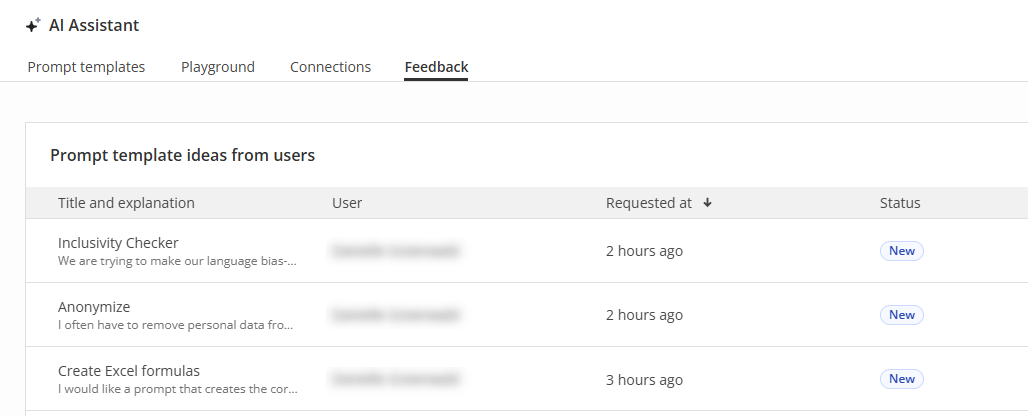The height and width of the screenshot is (416, 1028).
Task: Click the AI Assistant sparkle icon
Action: point(33,26)
